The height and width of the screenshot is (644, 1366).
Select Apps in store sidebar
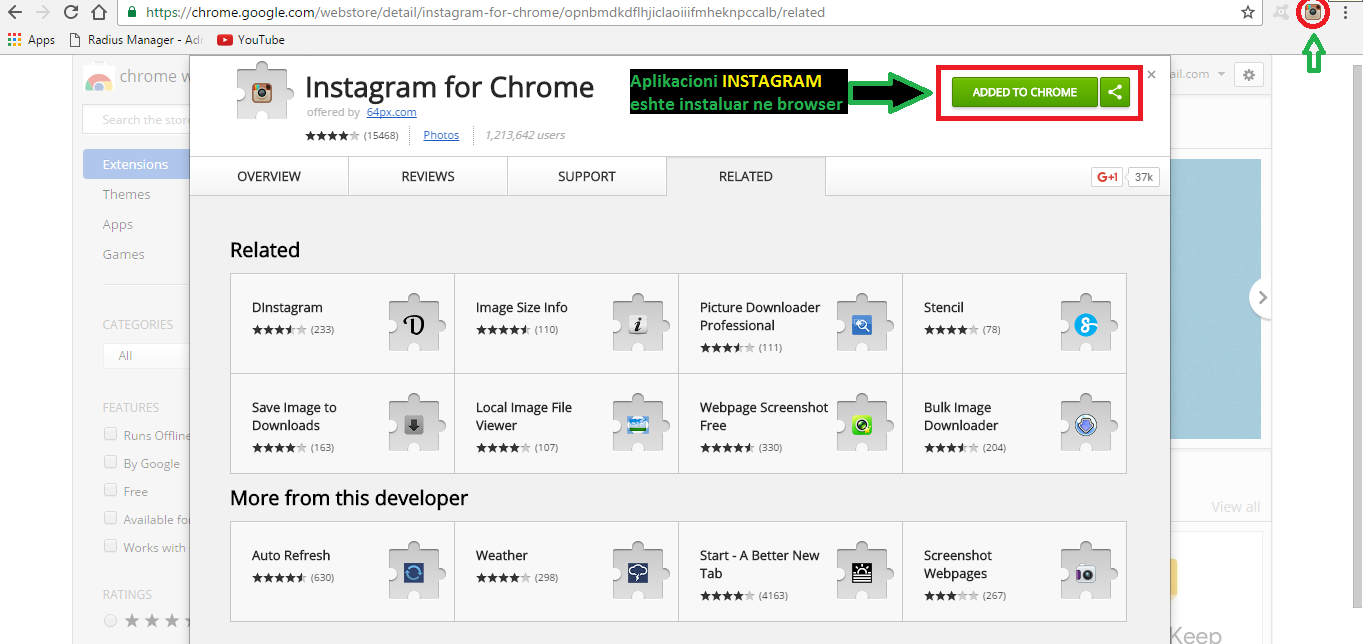click(118, 224)
